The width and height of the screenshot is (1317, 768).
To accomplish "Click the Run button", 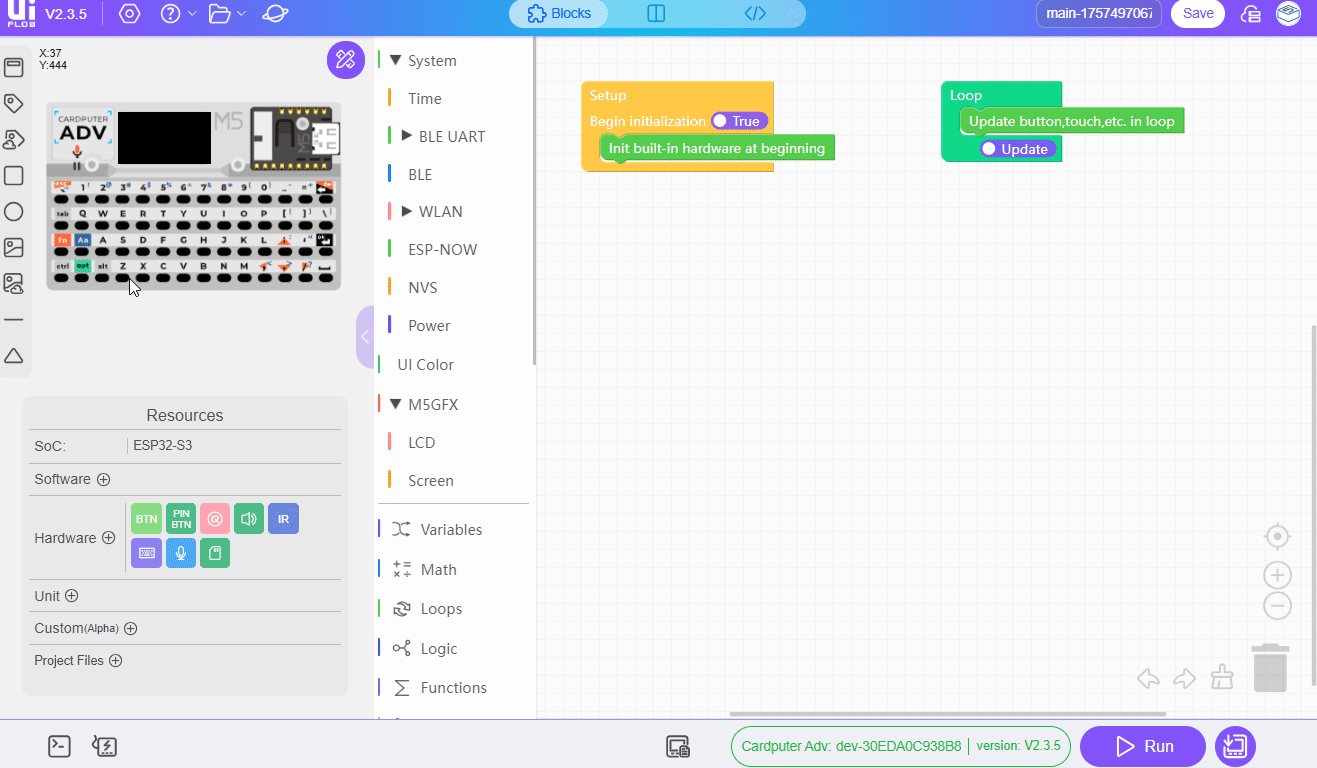I will pyautogui.click(x=1143, y=746).
